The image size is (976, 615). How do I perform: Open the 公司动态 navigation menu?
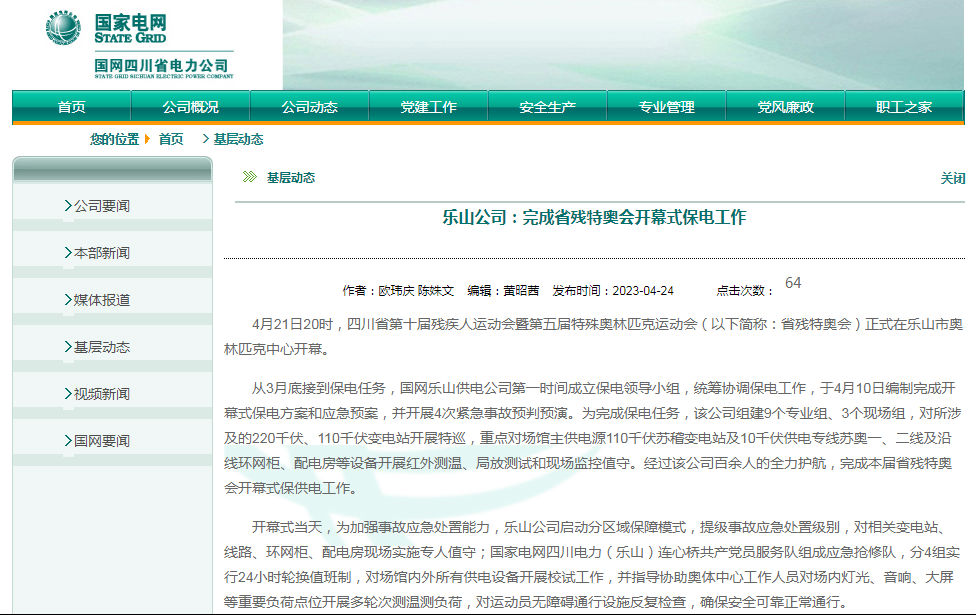(309, 106)
